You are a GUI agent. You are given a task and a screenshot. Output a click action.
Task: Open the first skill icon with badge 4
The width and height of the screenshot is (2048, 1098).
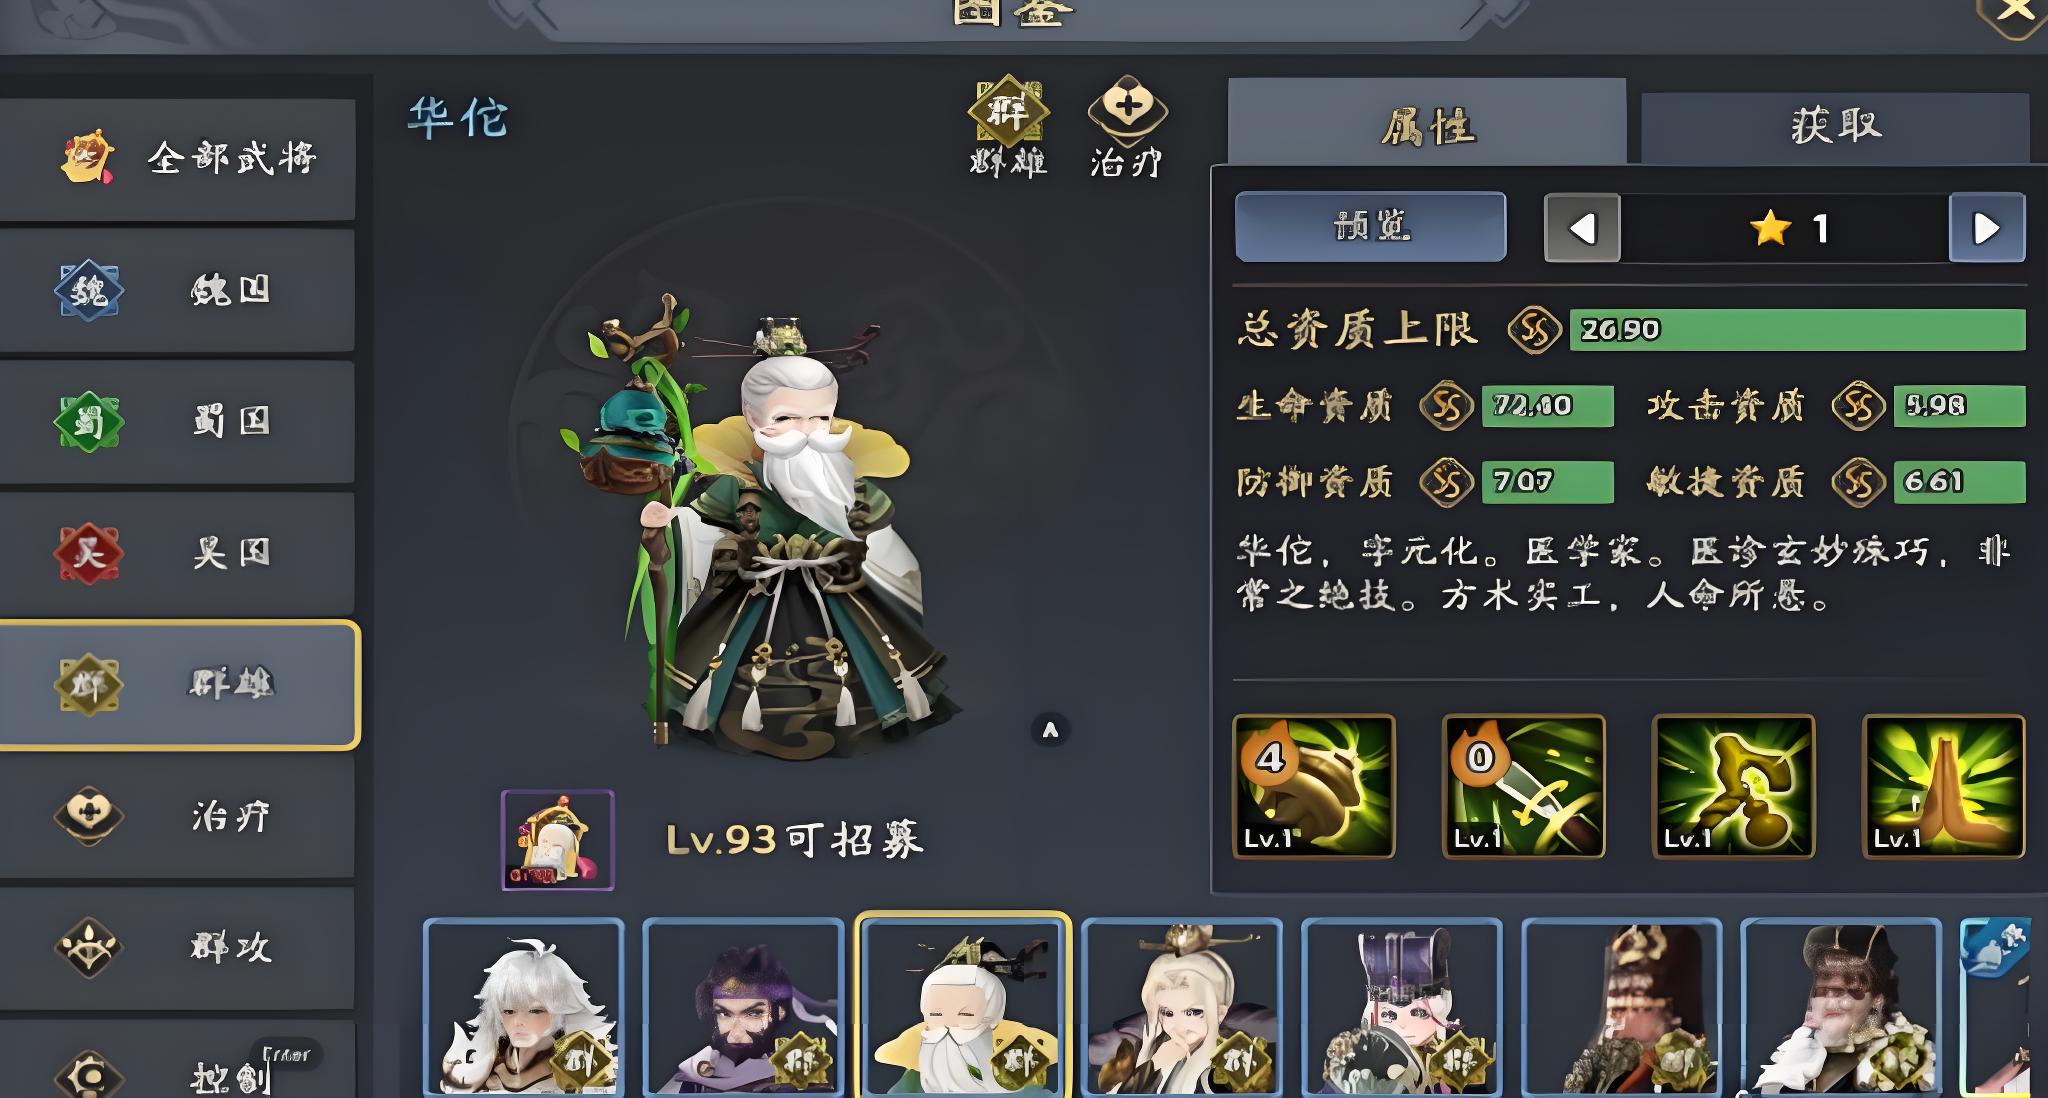click(x=1314, y=786)
